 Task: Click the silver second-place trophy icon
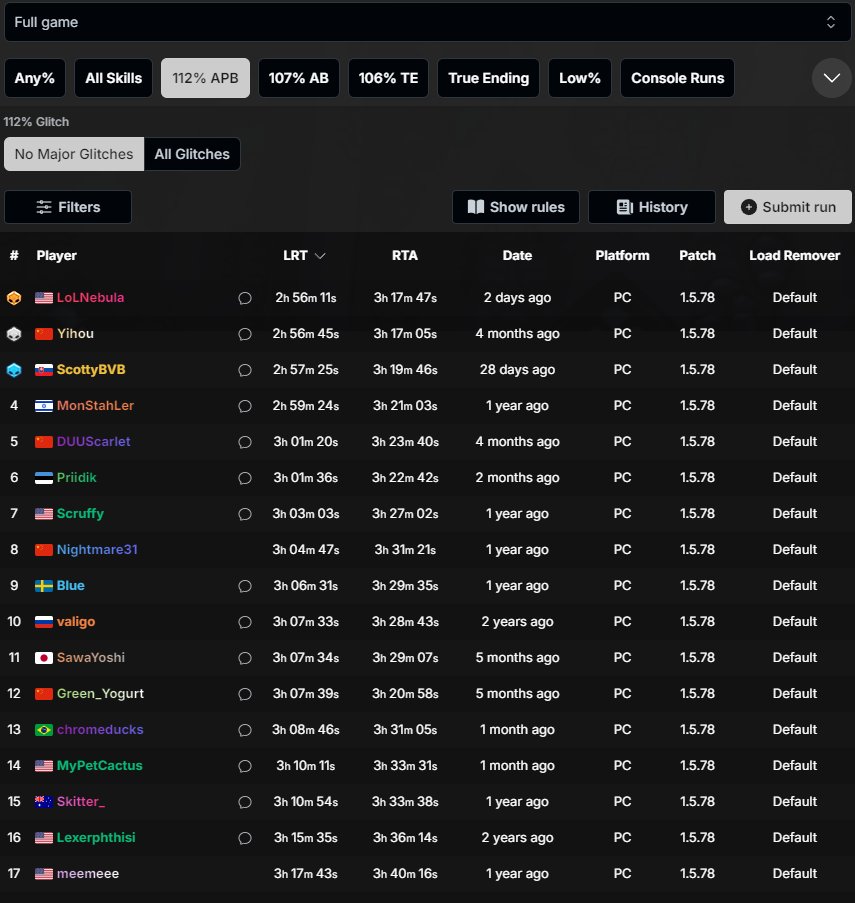tap(14, 334)
